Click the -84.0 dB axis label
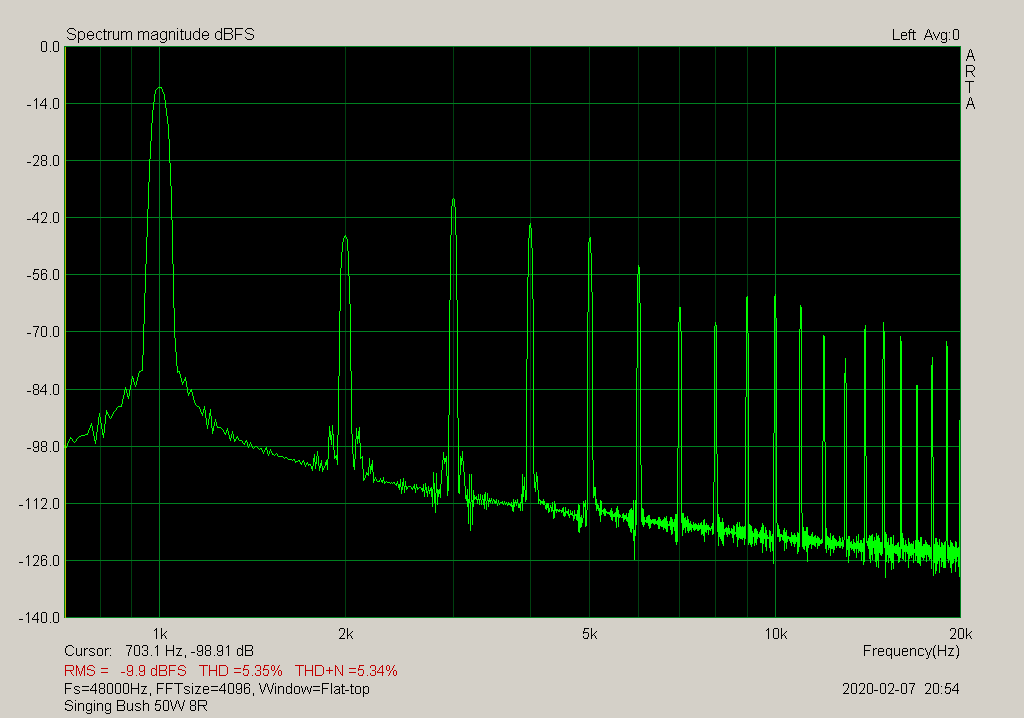Screen dimensions: 1024x718 [x=42, y=390]
